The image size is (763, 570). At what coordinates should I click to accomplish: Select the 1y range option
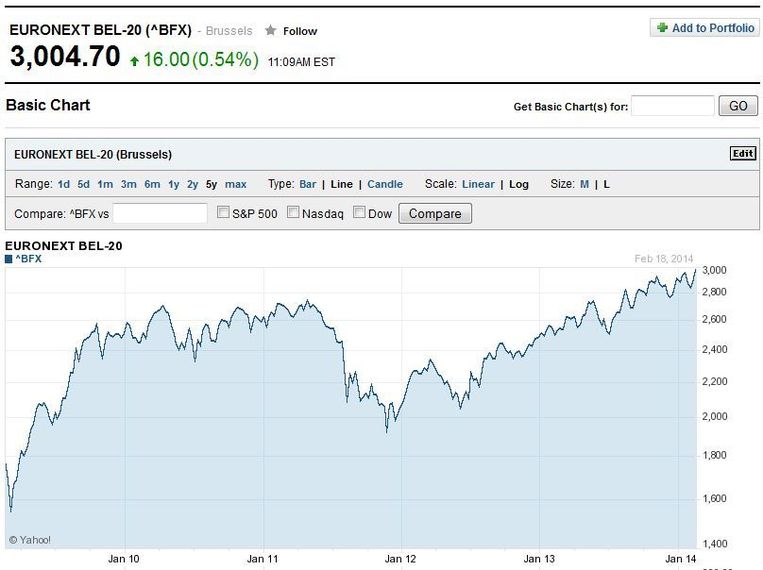[174, 184]
